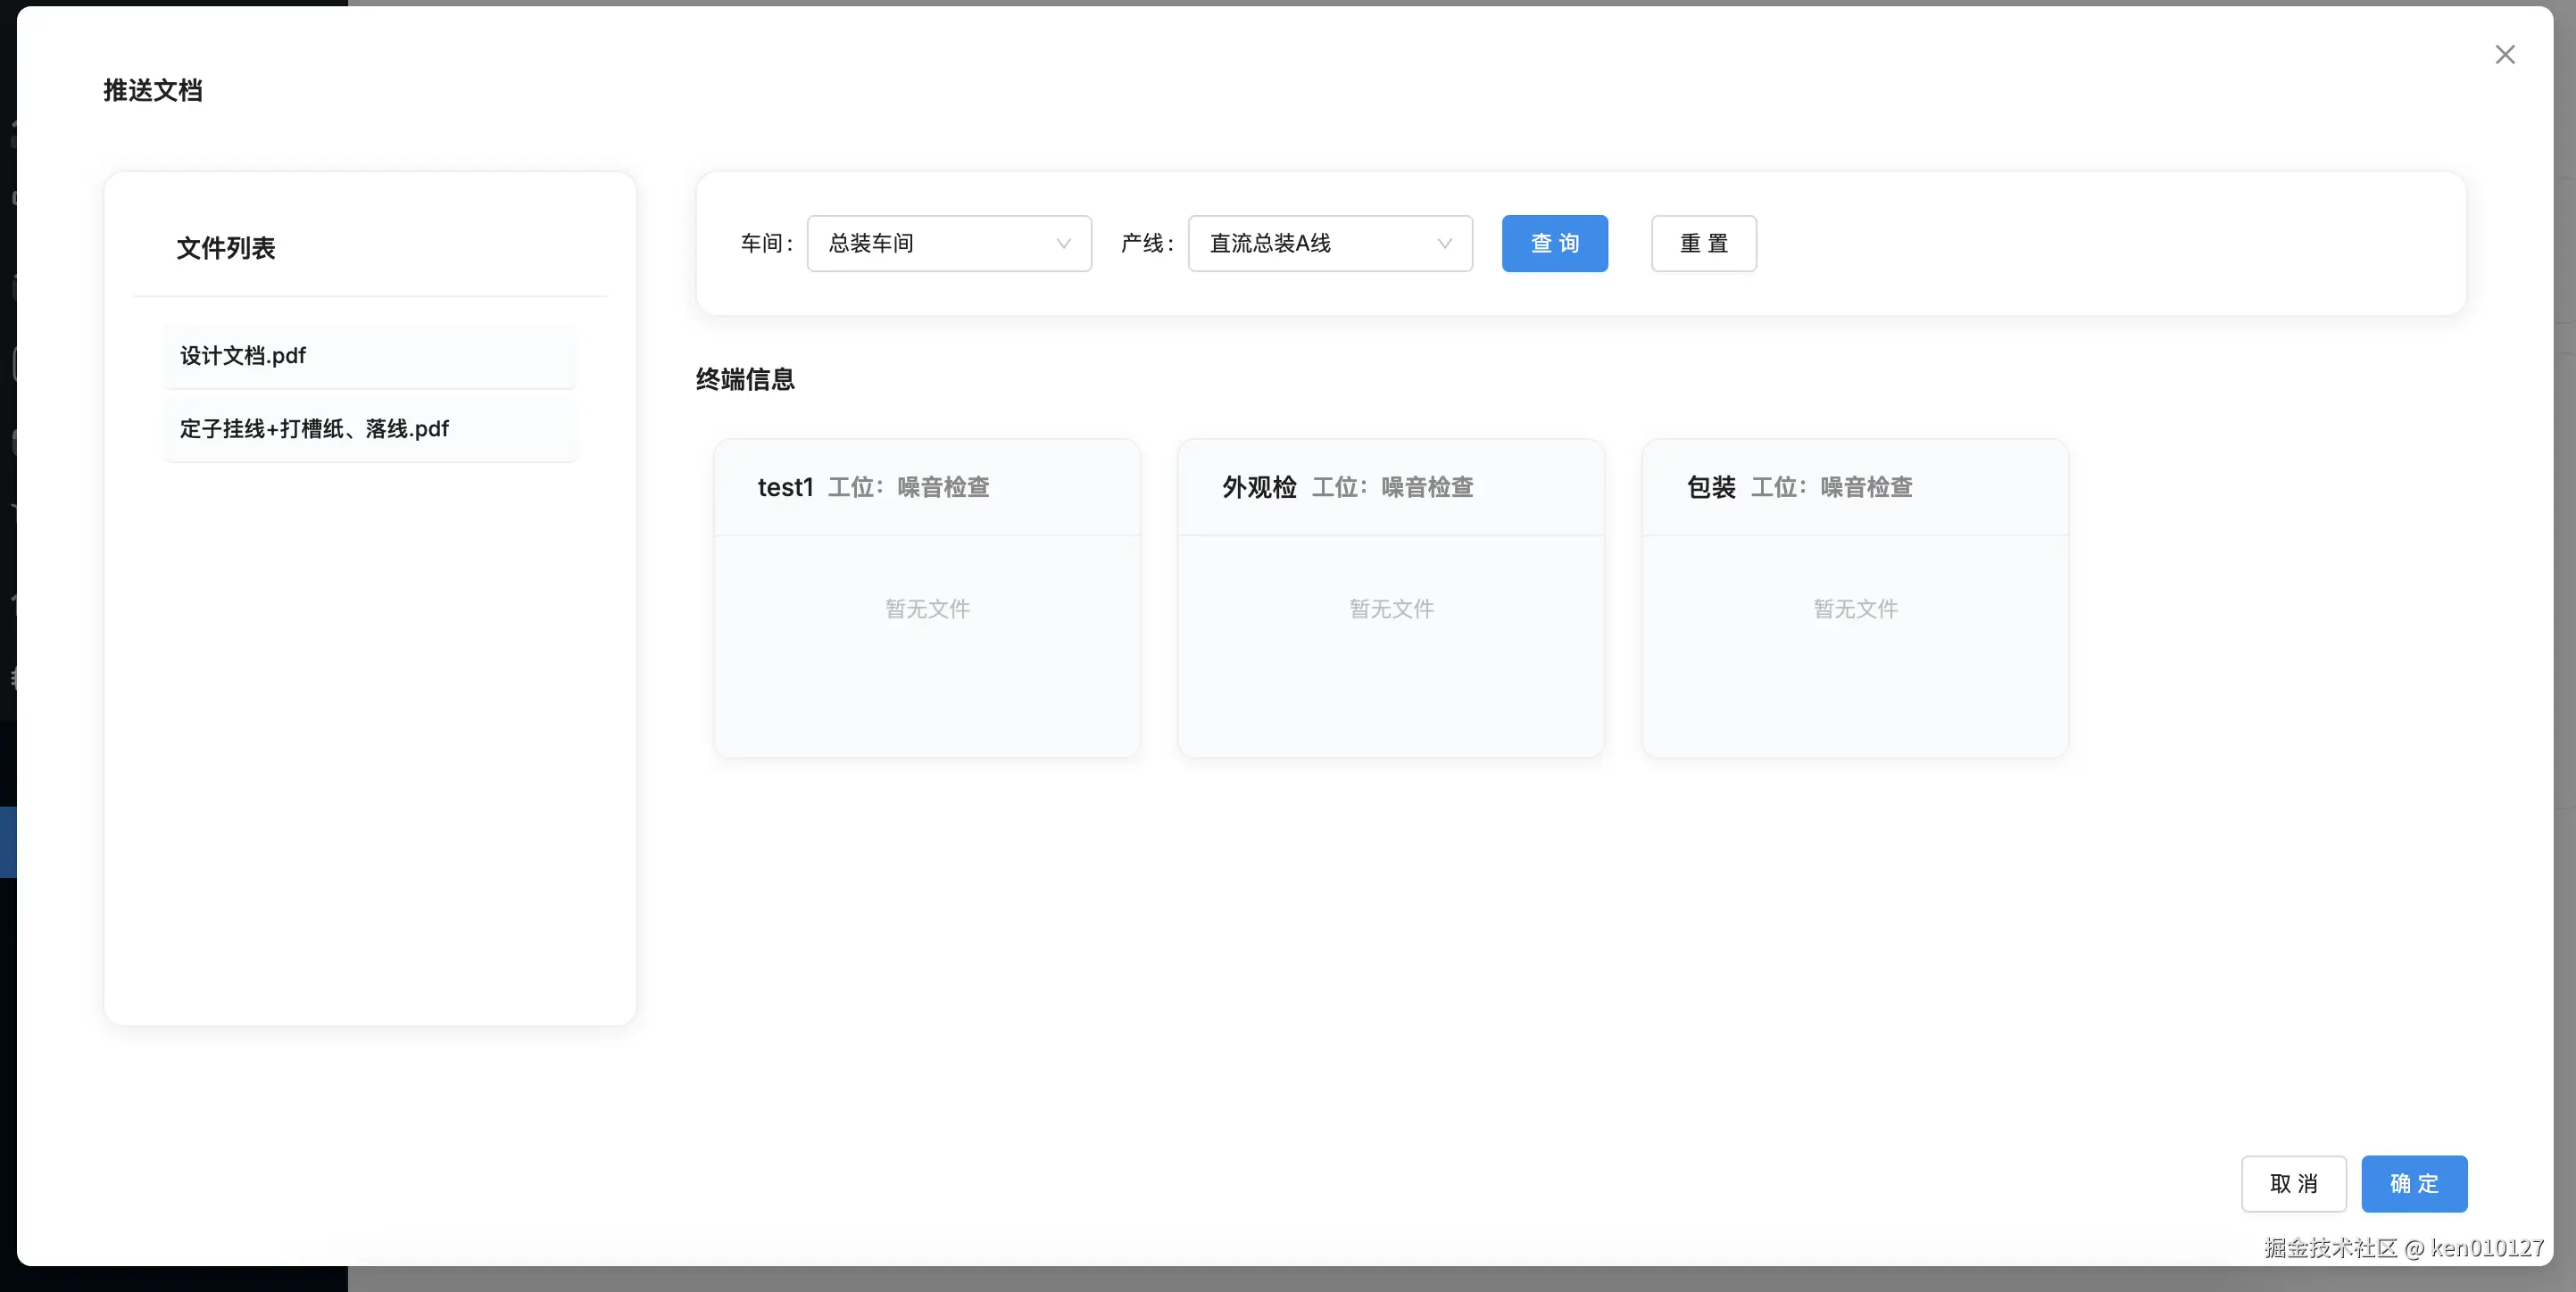This screenshot has height=1292, width=2576.
Task: Select the test1 terminal card
Action: pos(926,487)
